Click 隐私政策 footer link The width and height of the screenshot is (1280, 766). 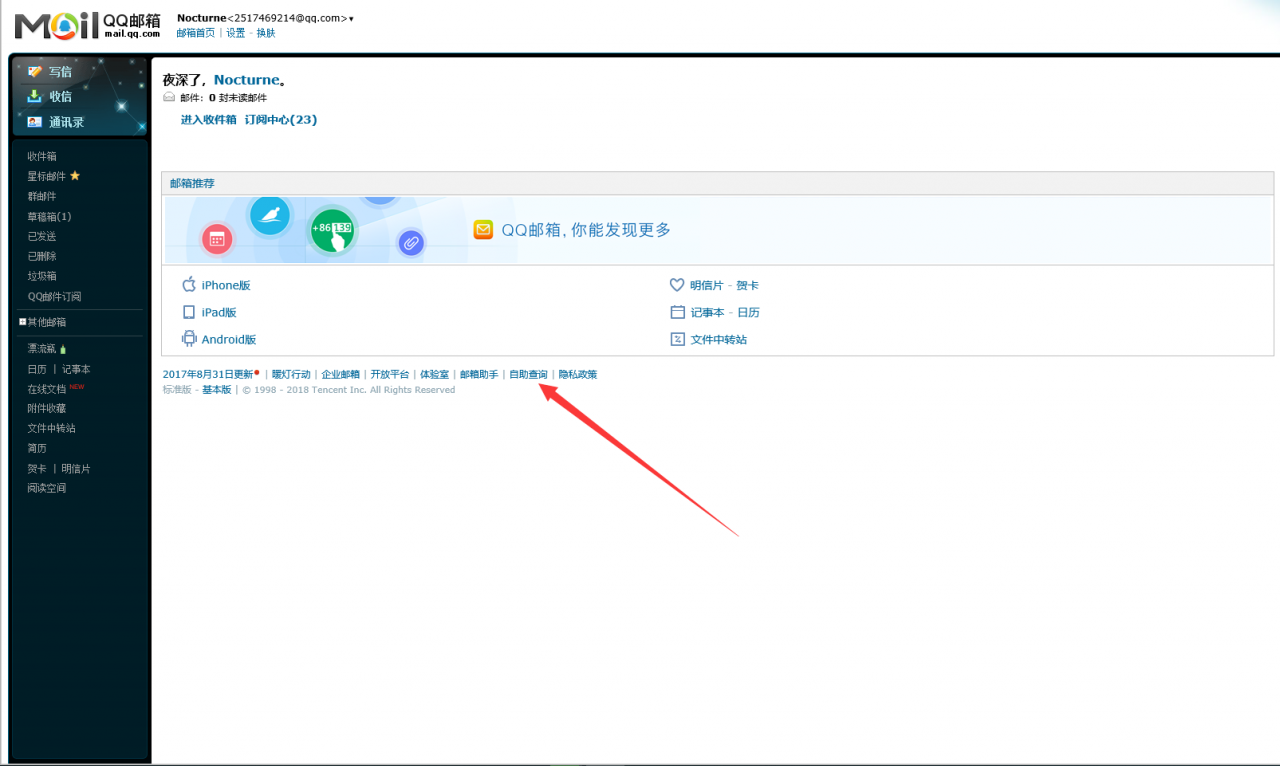pyautogui.click(x=578, y=374)
